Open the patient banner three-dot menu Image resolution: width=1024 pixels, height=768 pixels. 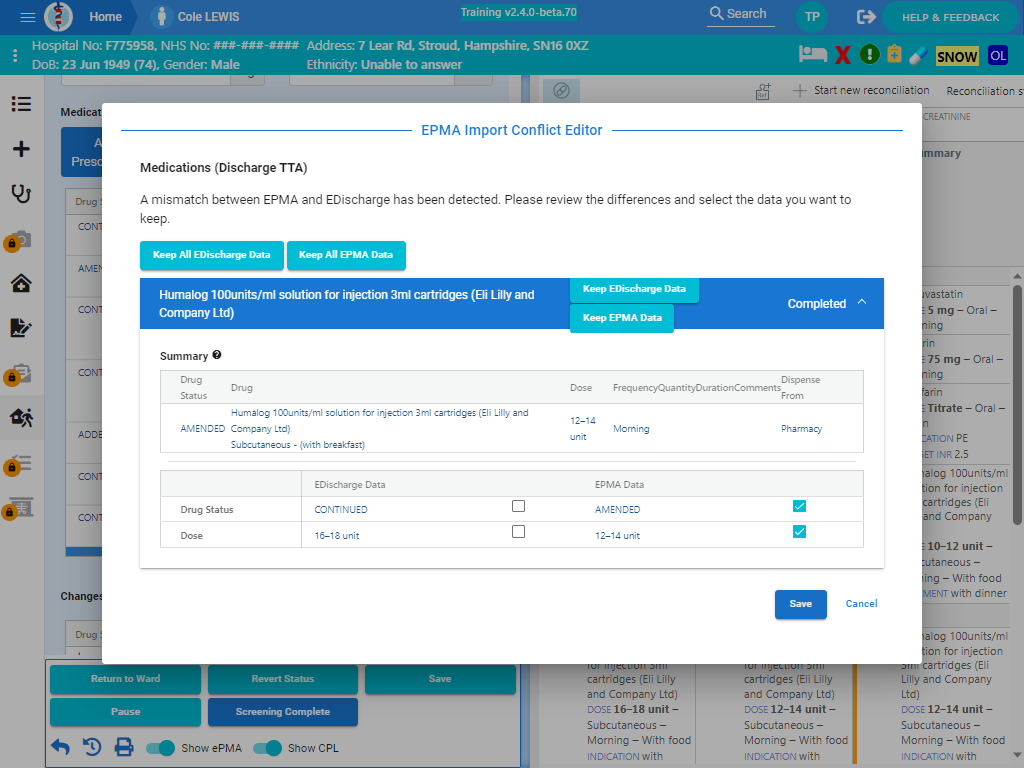pyautogui.click(x=14, y=56)
